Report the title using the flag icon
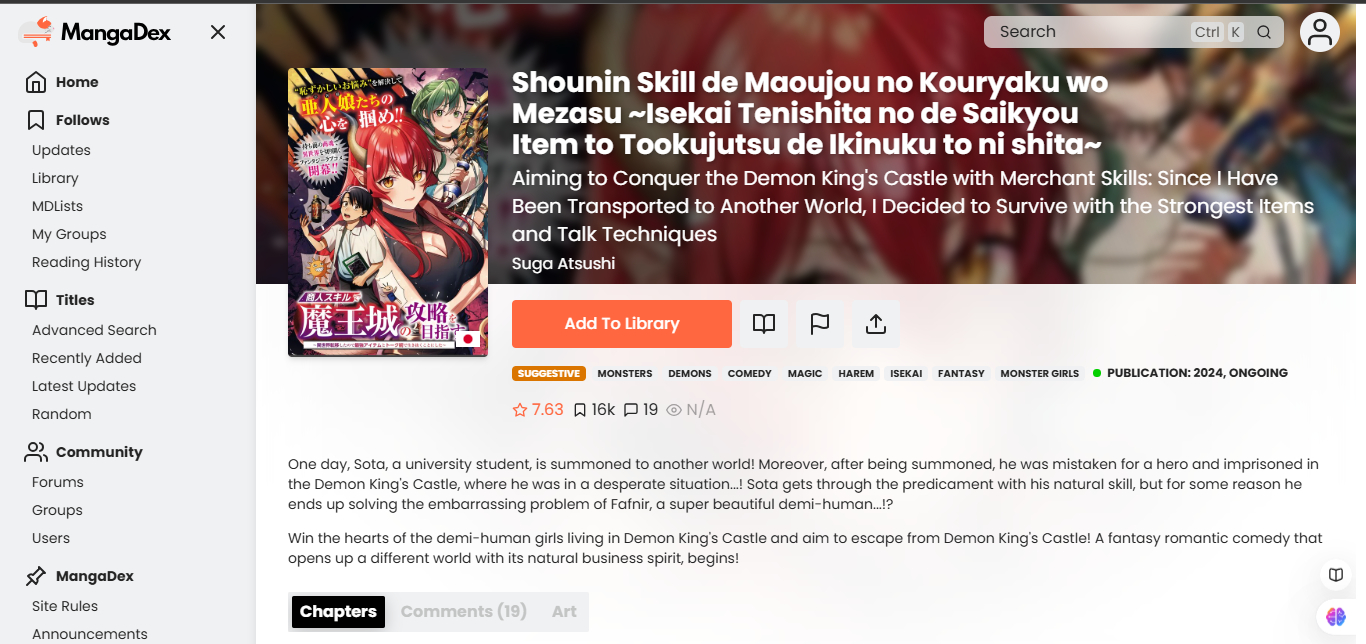This screenshot has width=1366, height=644. point(820,324)
